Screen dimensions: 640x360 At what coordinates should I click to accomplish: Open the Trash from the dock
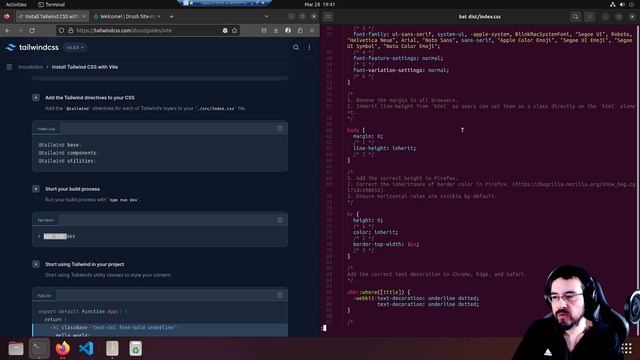click(x=136, y=349)
